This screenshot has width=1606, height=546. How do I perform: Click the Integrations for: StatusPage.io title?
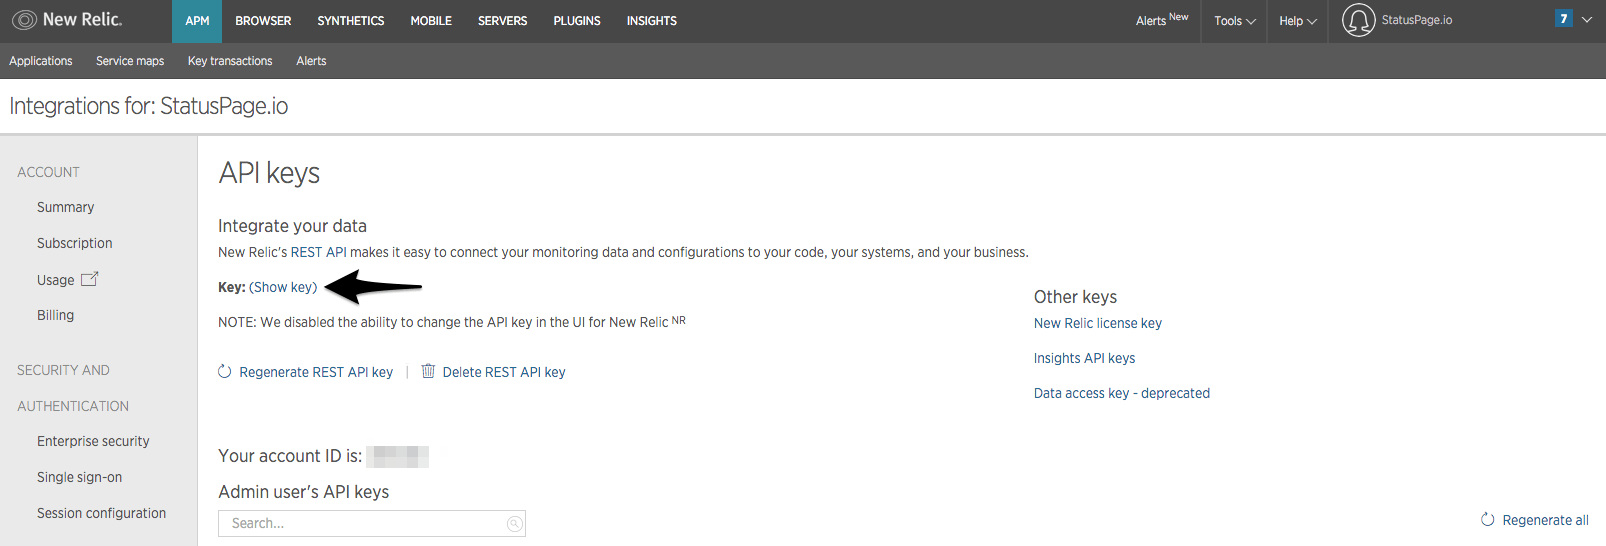(x=149, y=106)
